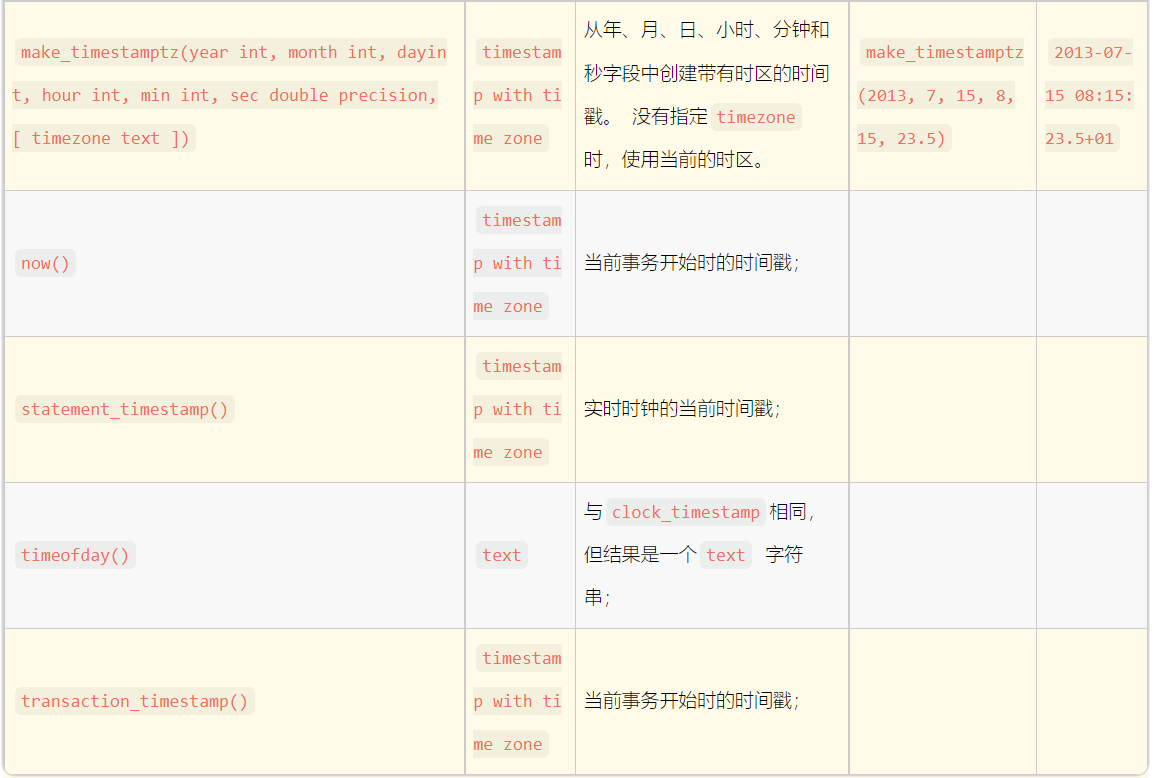This screenshot has height=778, width=1154.
Task: Select the timestamp with time zone type for statement_timestamp()
Action: click(517, 409)
